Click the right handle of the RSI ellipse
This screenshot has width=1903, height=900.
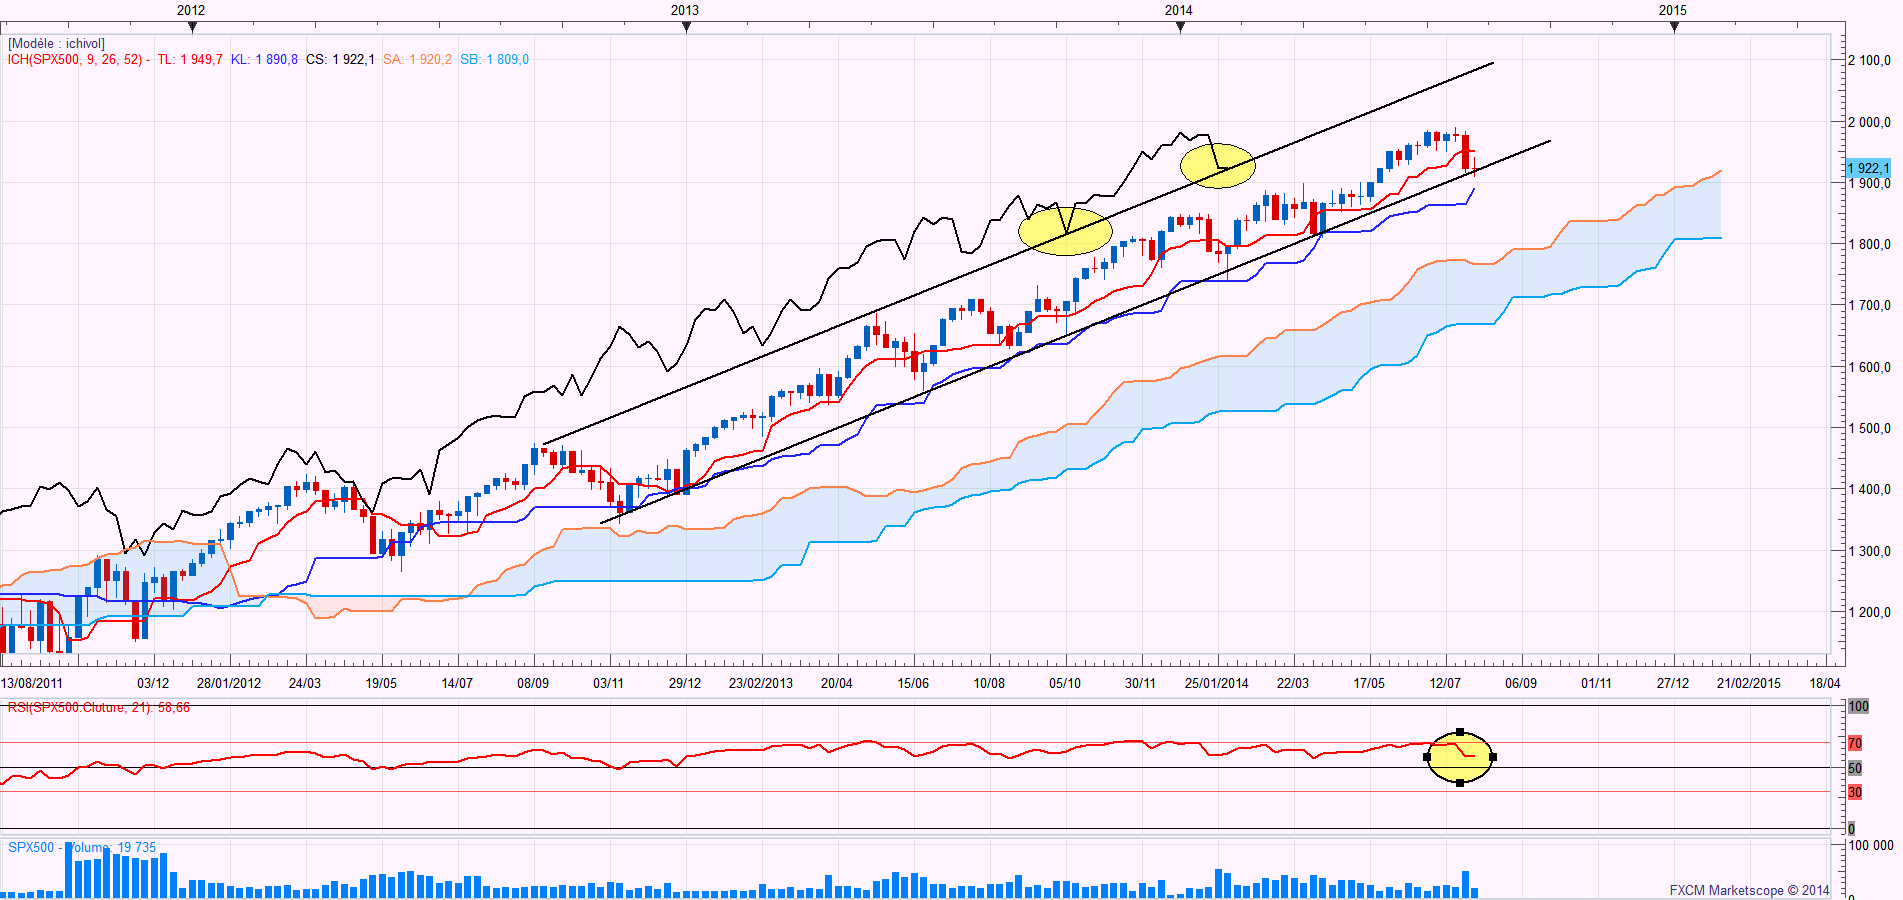click(x=1493, y=757)
